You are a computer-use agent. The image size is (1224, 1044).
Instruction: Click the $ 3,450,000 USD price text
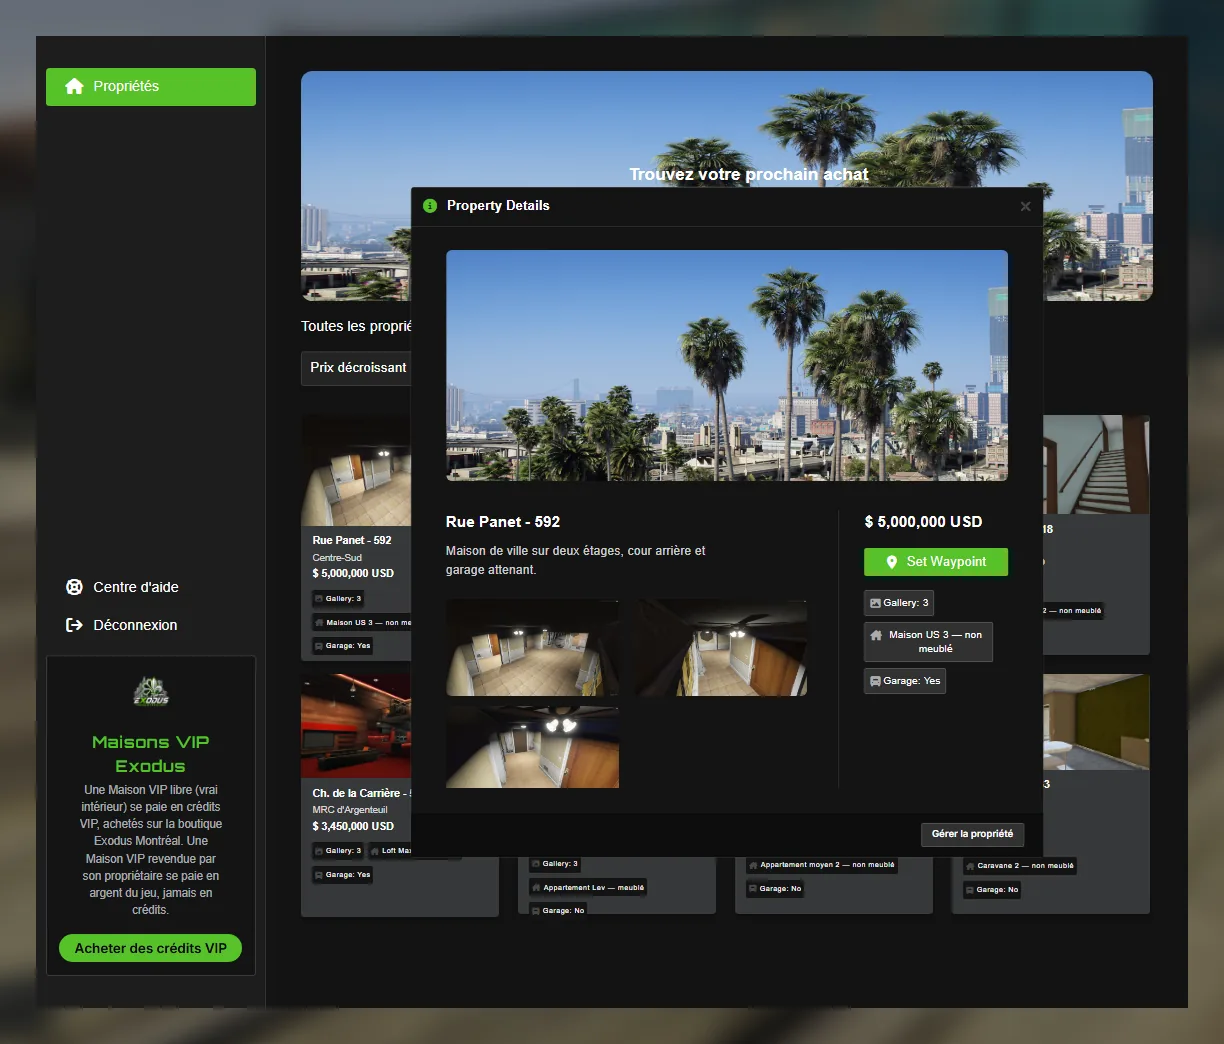pos(353,827)
